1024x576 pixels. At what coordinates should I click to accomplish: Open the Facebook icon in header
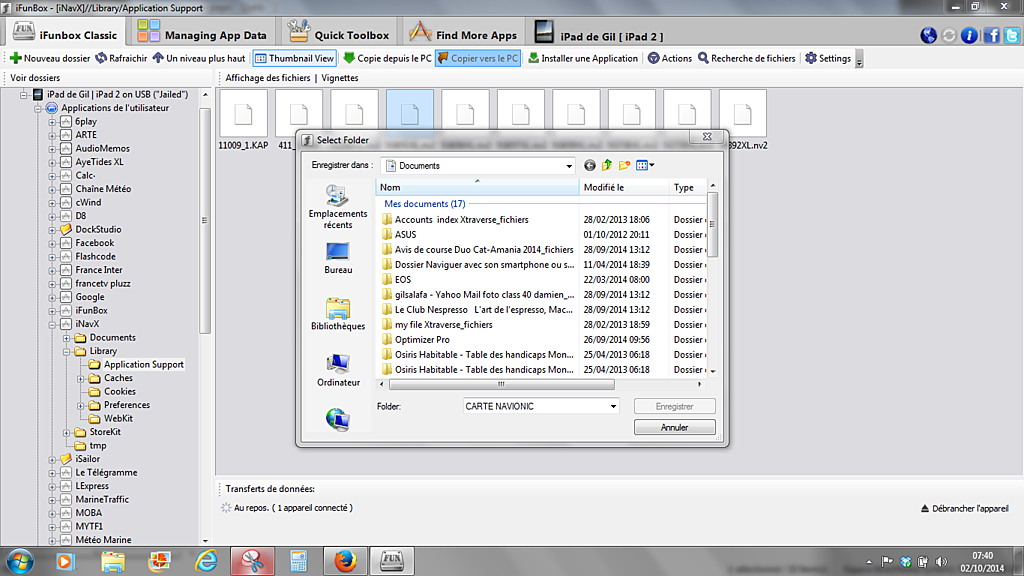click(x=991, y=35)
